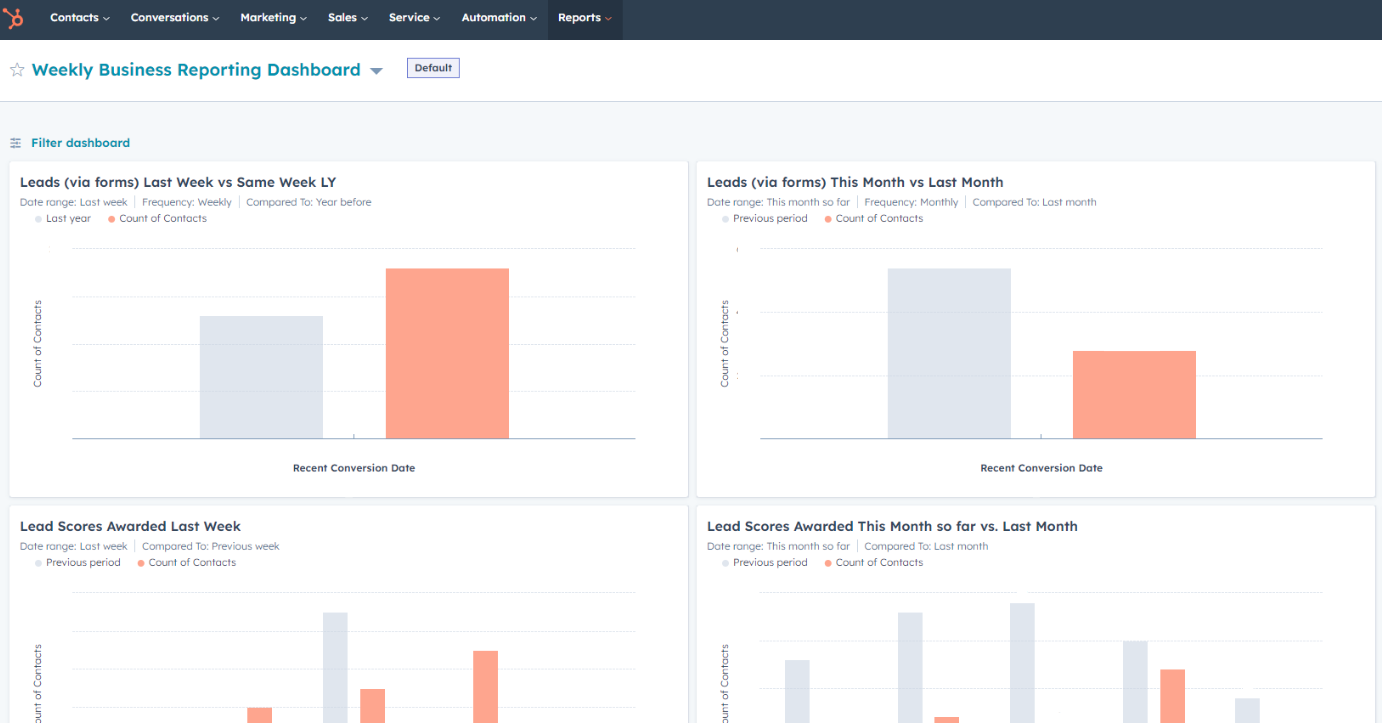Click the gray bar in This Month vs Last Month chart
The width and height of the screenshot is (1382, 723).
point(949,353)
